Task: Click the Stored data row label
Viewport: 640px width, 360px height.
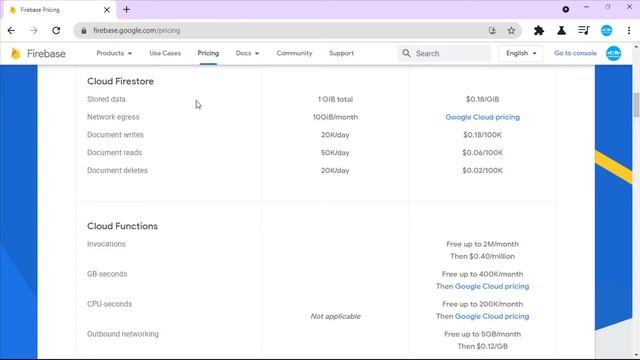Action: tap(106, 99)
